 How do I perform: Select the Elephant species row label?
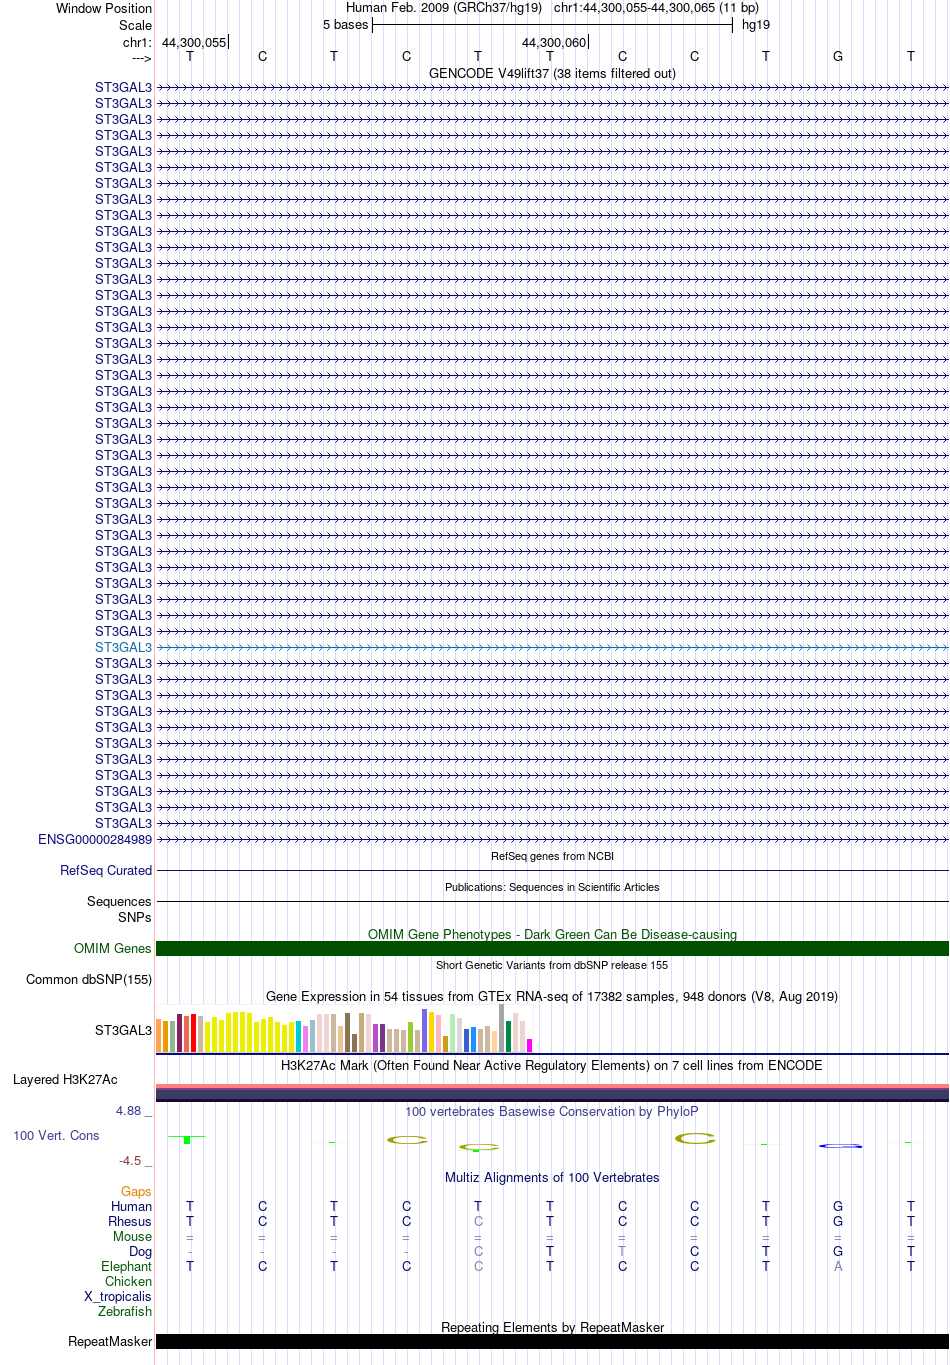[126, 1266]
